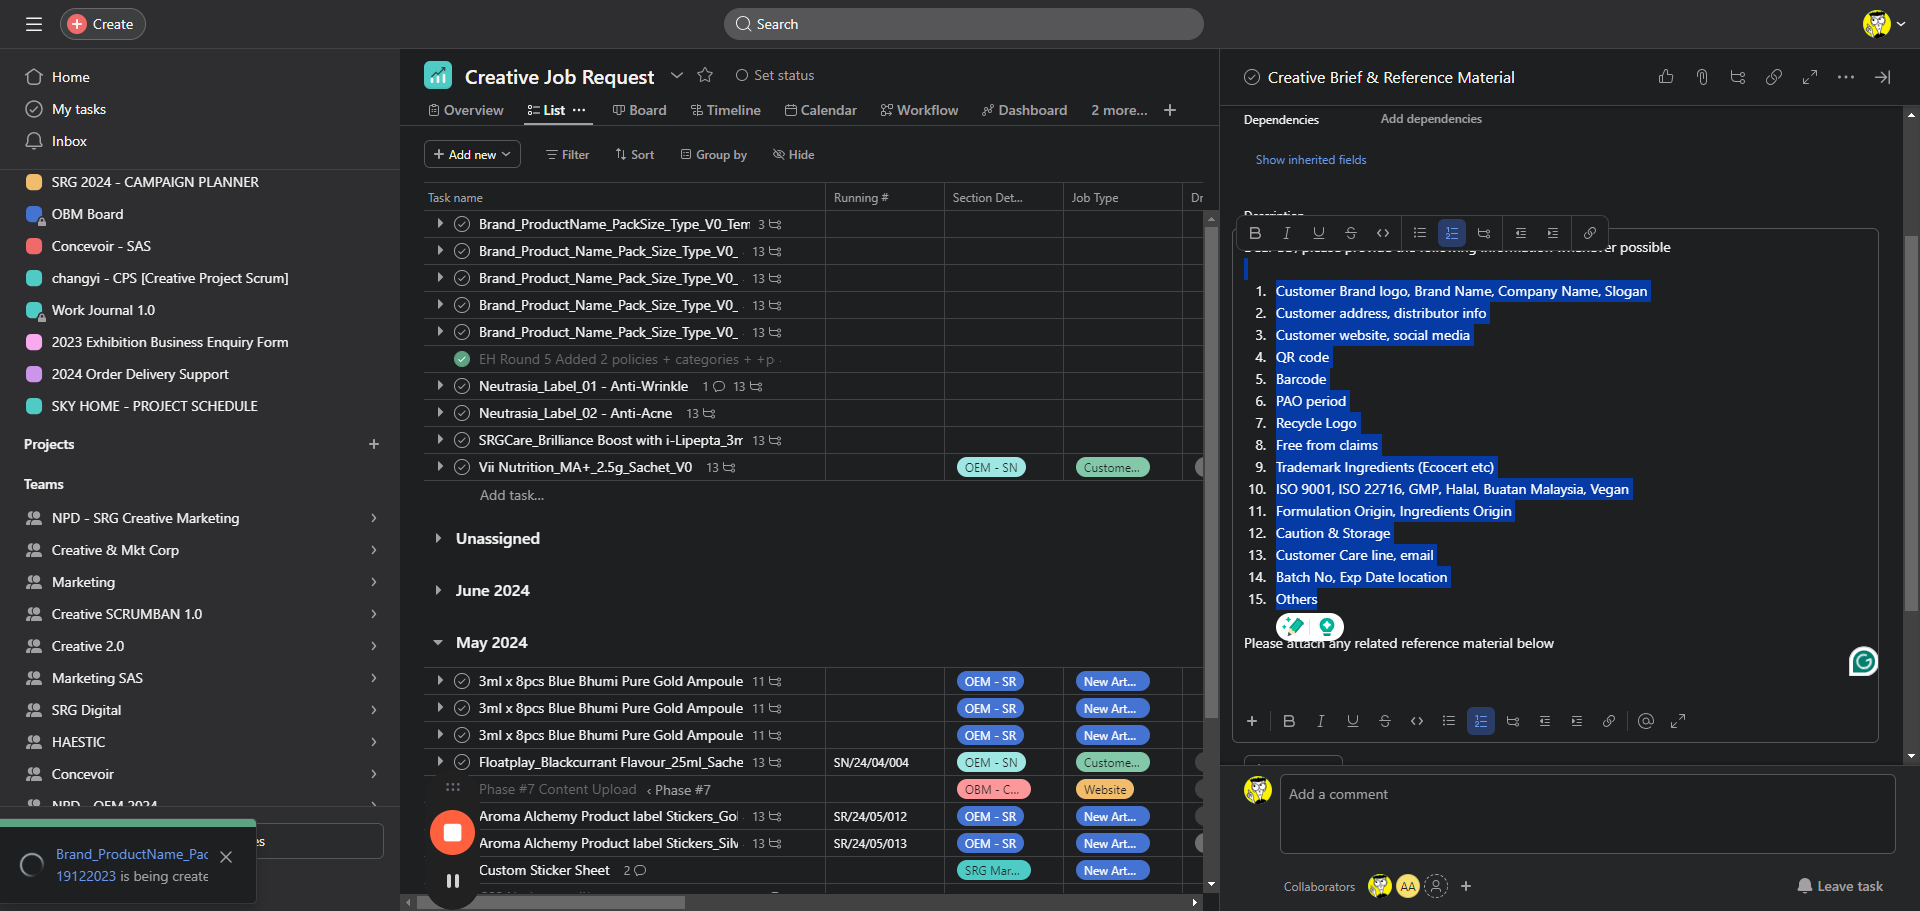Insert a mention with the @ icon
This screenshot has width=1920, height=911.
pos(1646,721)
